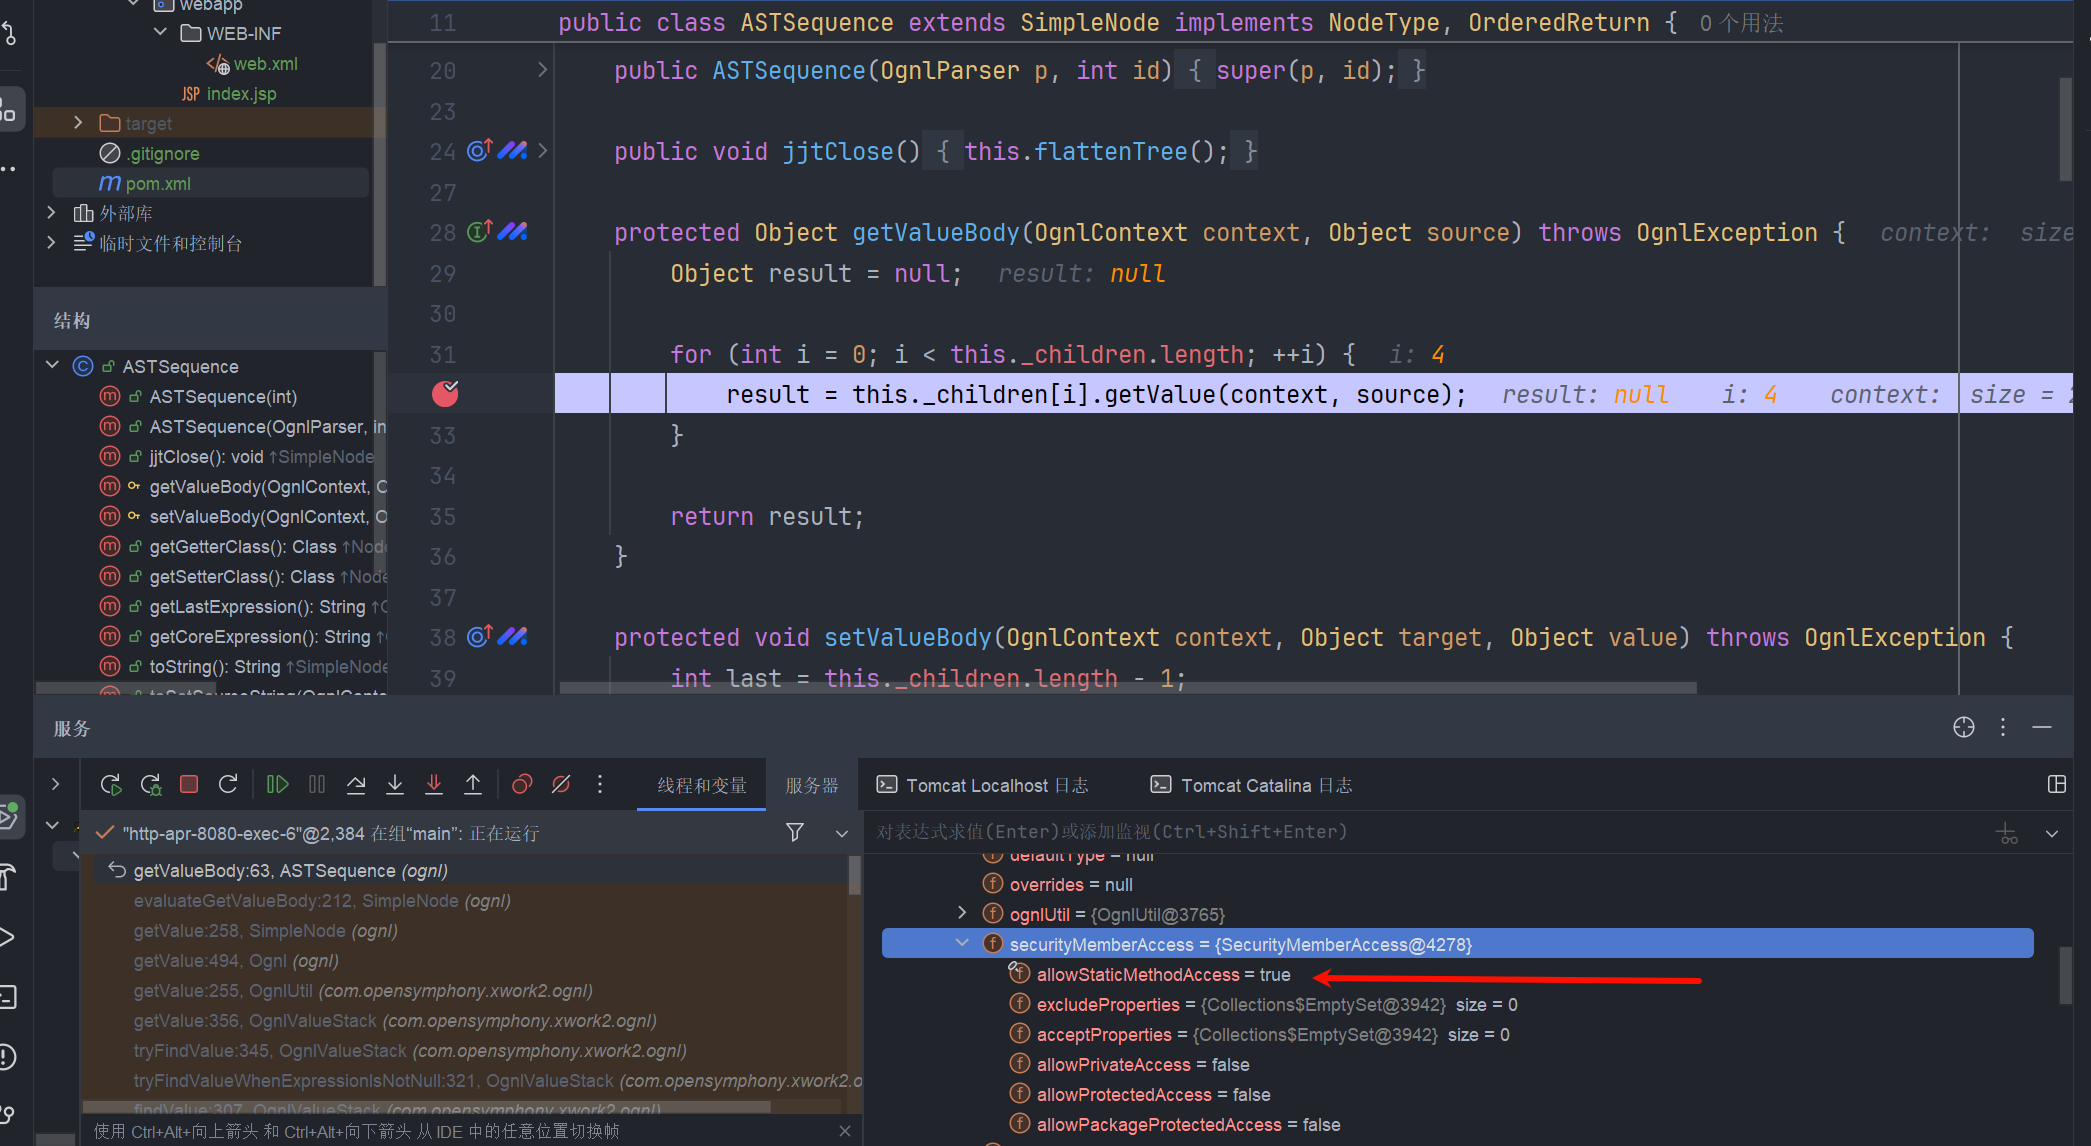Toggle the breakpoint on line 32
The image size is (2091, 1146).
click(x=445, y=394)
